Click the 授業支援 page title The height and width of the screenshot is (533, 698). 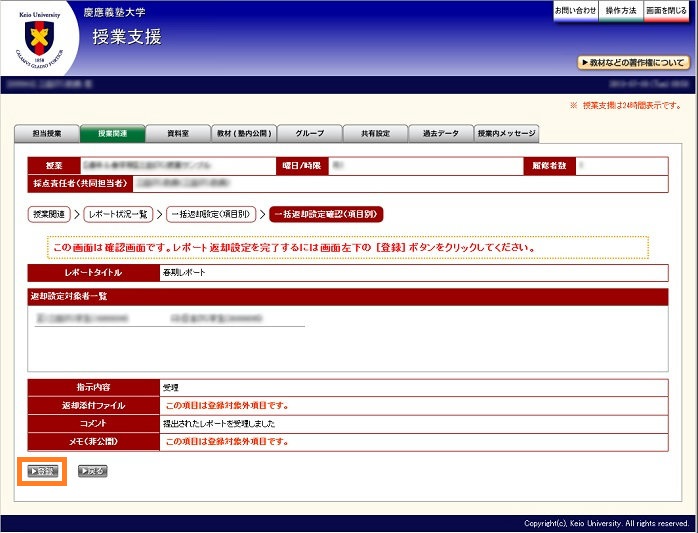click(x=127, y=38)
